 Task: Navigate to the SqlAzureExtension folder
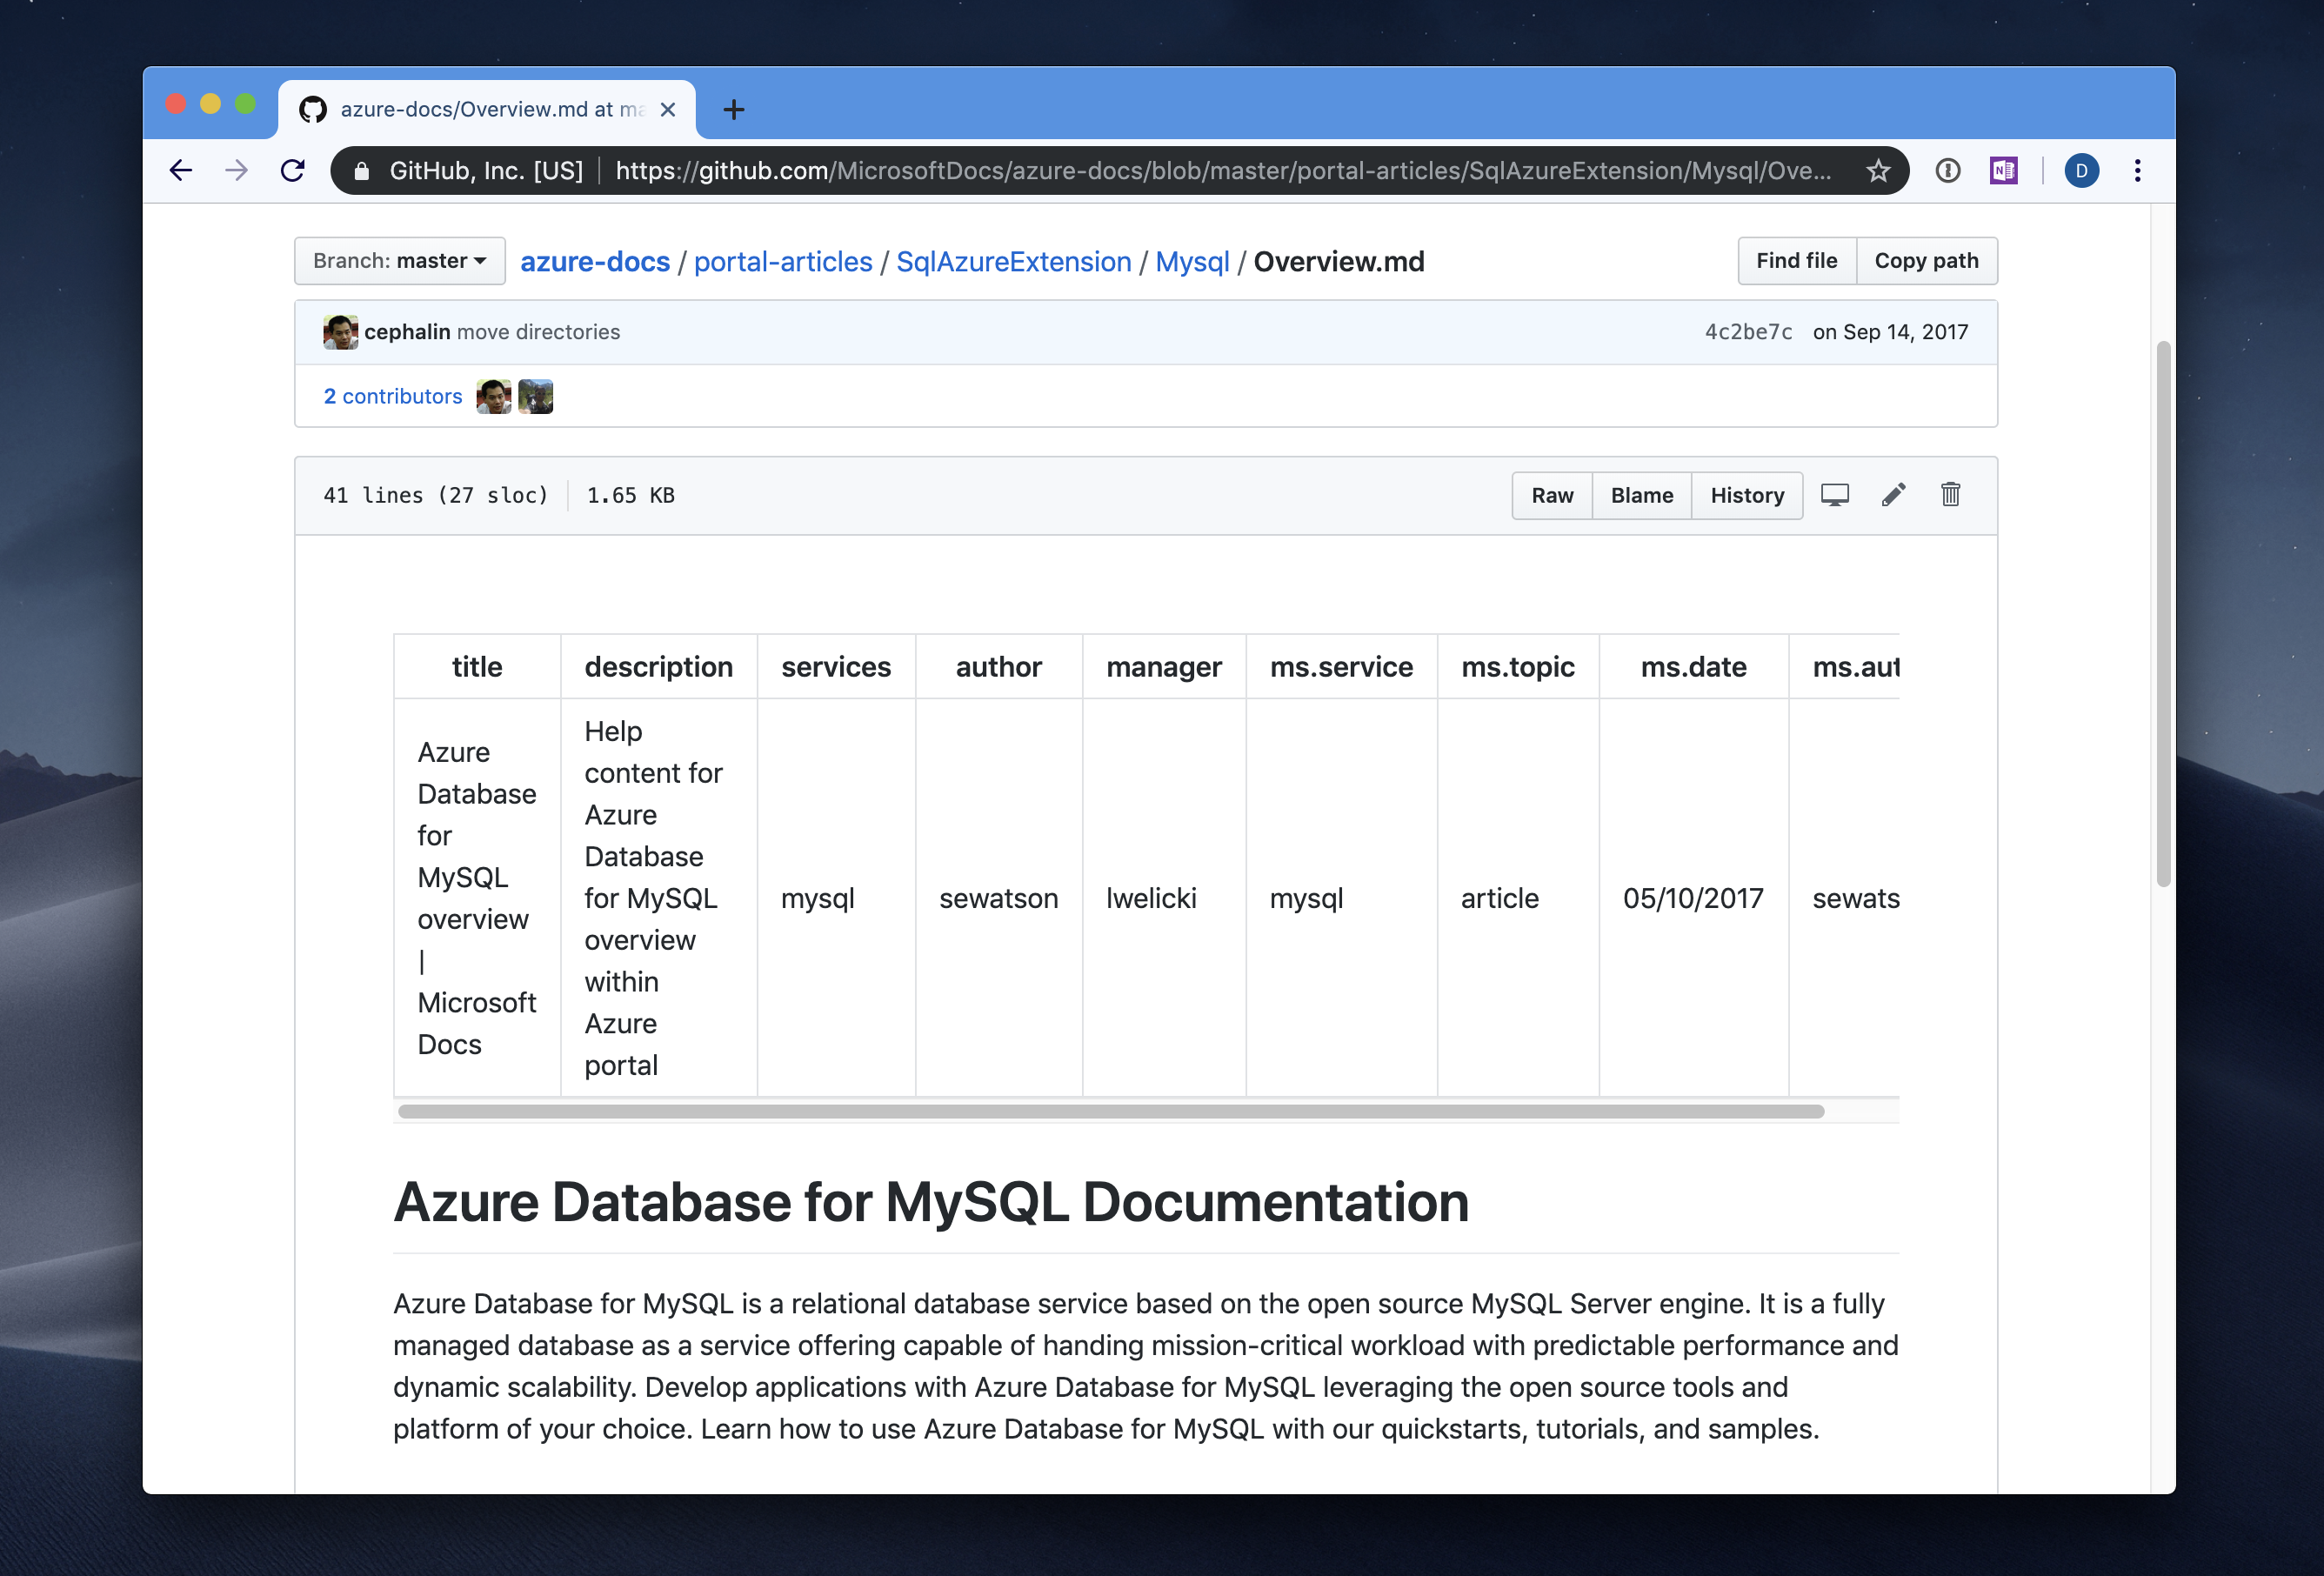point(1013,261)
